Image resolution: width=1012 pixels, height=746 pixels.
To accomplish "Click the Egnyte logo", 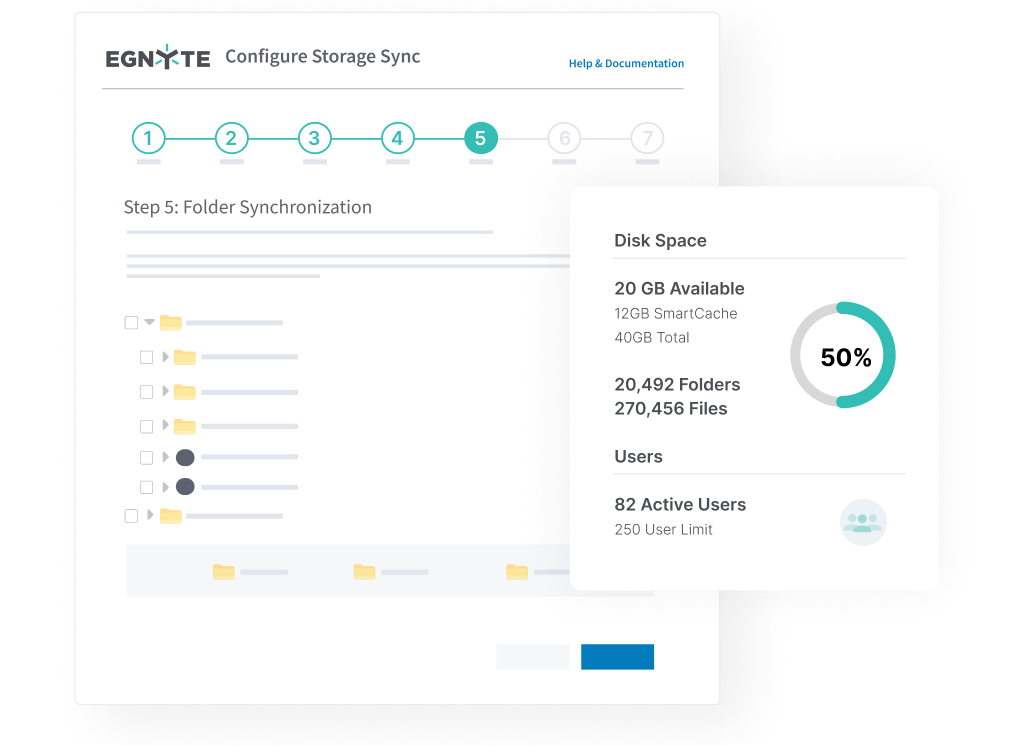I will tap(157, 58).
